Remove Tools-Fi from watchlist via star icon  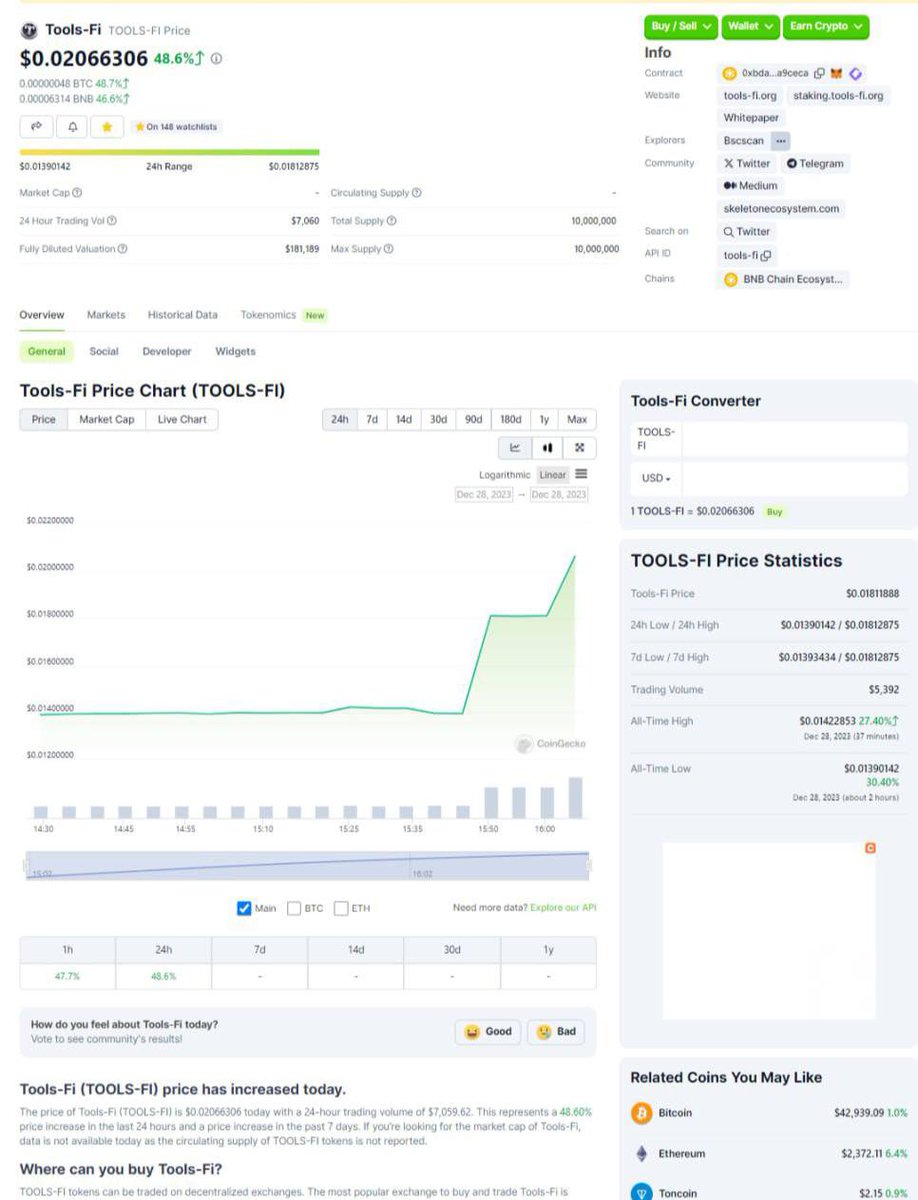pyautogui.click(x=105, y=127)
